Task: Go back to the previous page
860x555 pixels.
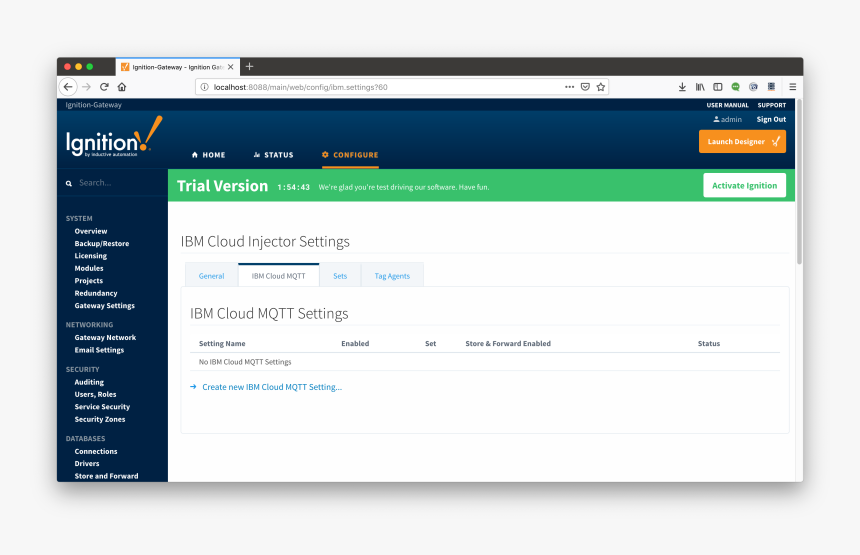Action: [68, 87]
